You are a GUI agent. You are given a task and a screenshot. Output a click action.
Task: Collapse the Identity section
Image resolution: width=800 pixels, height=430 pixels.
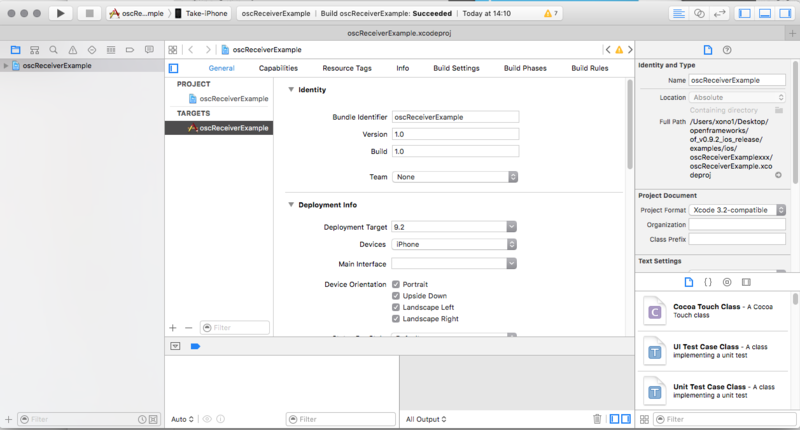pos(291,89)
